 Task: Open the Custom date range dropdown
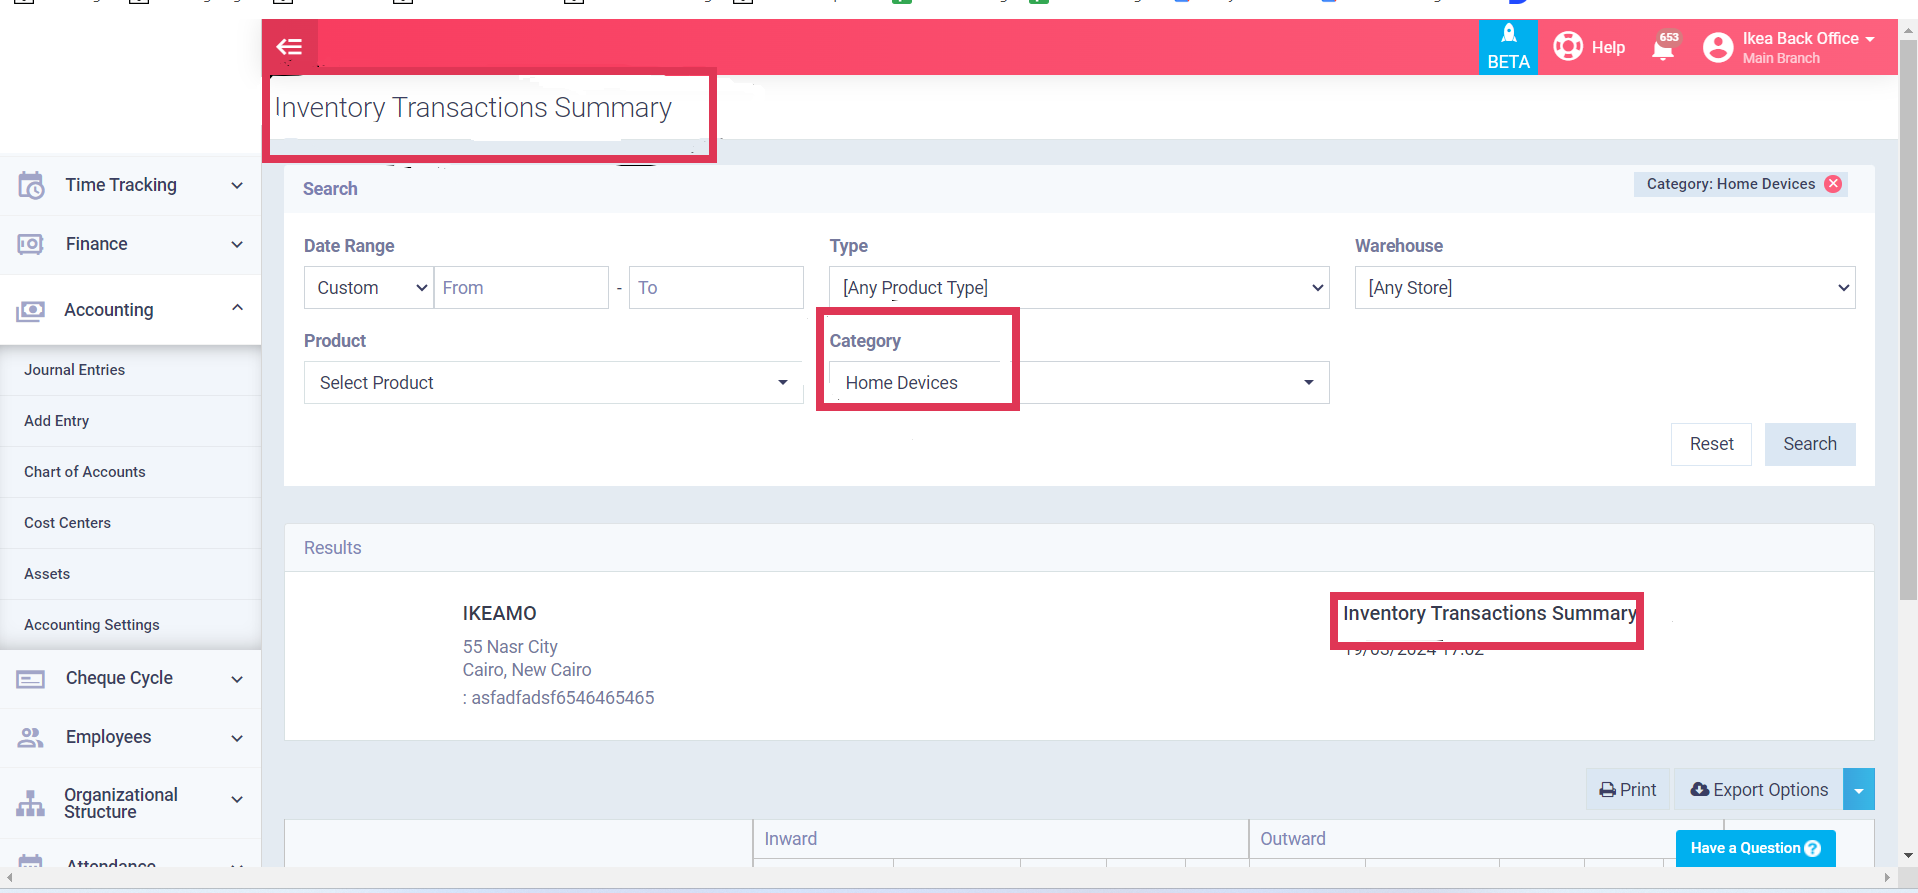click(368, 288)
